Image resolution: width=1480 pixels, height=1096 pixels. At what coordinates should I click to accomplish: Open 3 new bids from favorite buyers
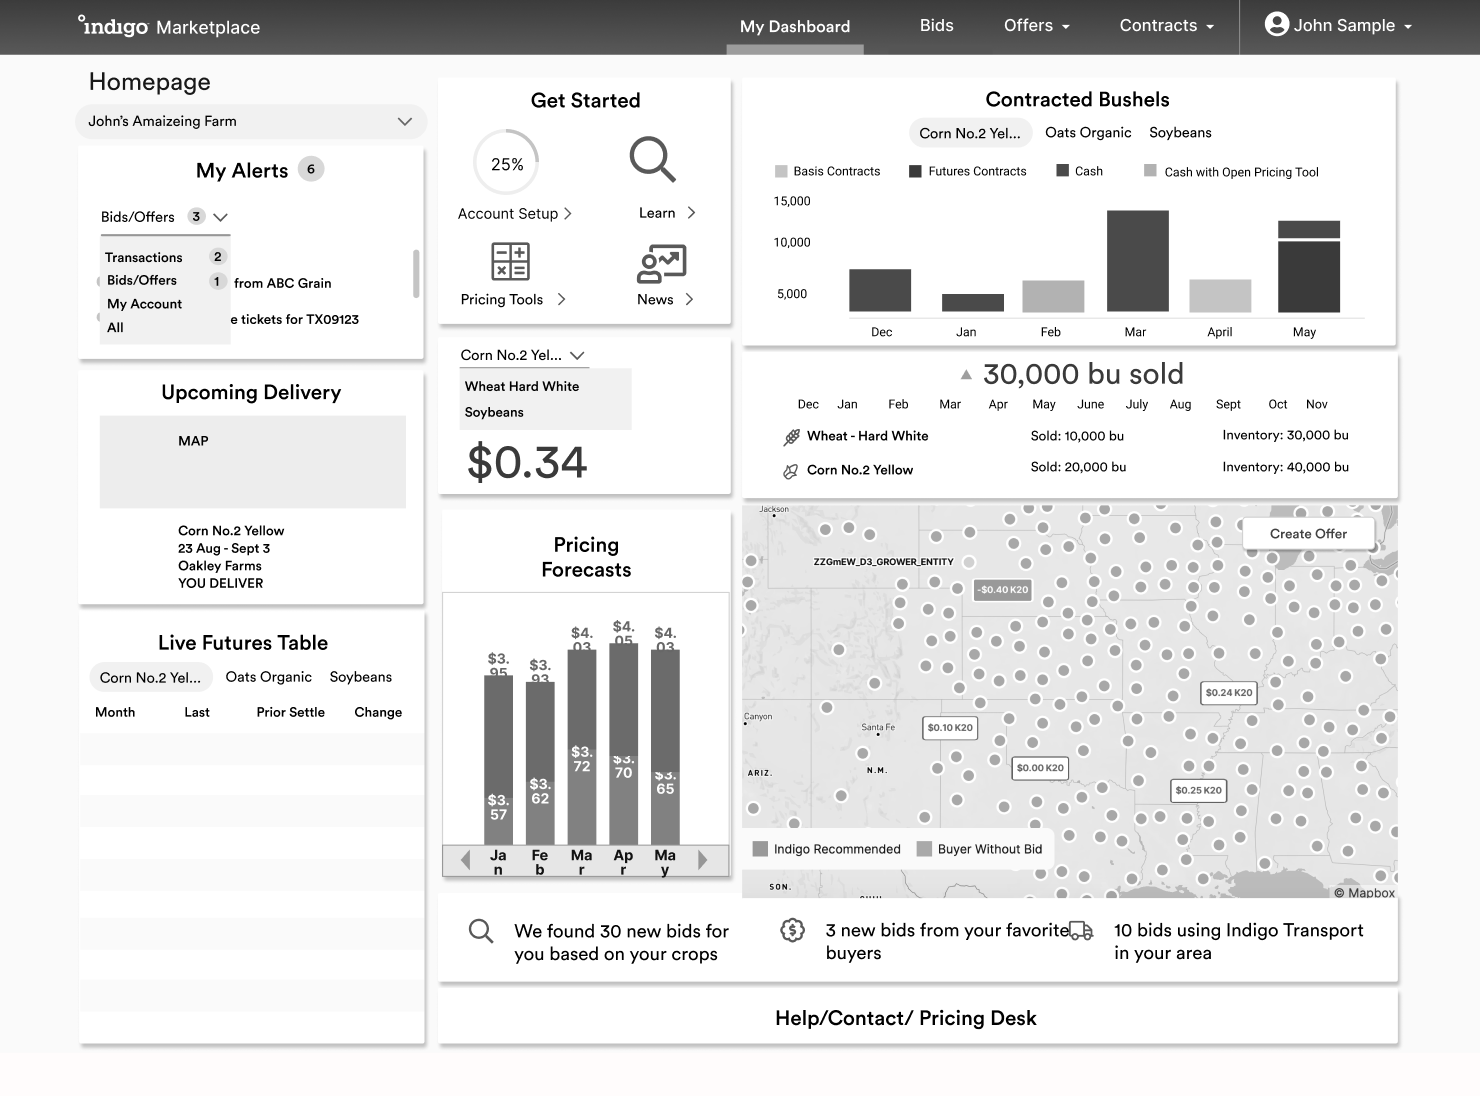click(947, 941)
